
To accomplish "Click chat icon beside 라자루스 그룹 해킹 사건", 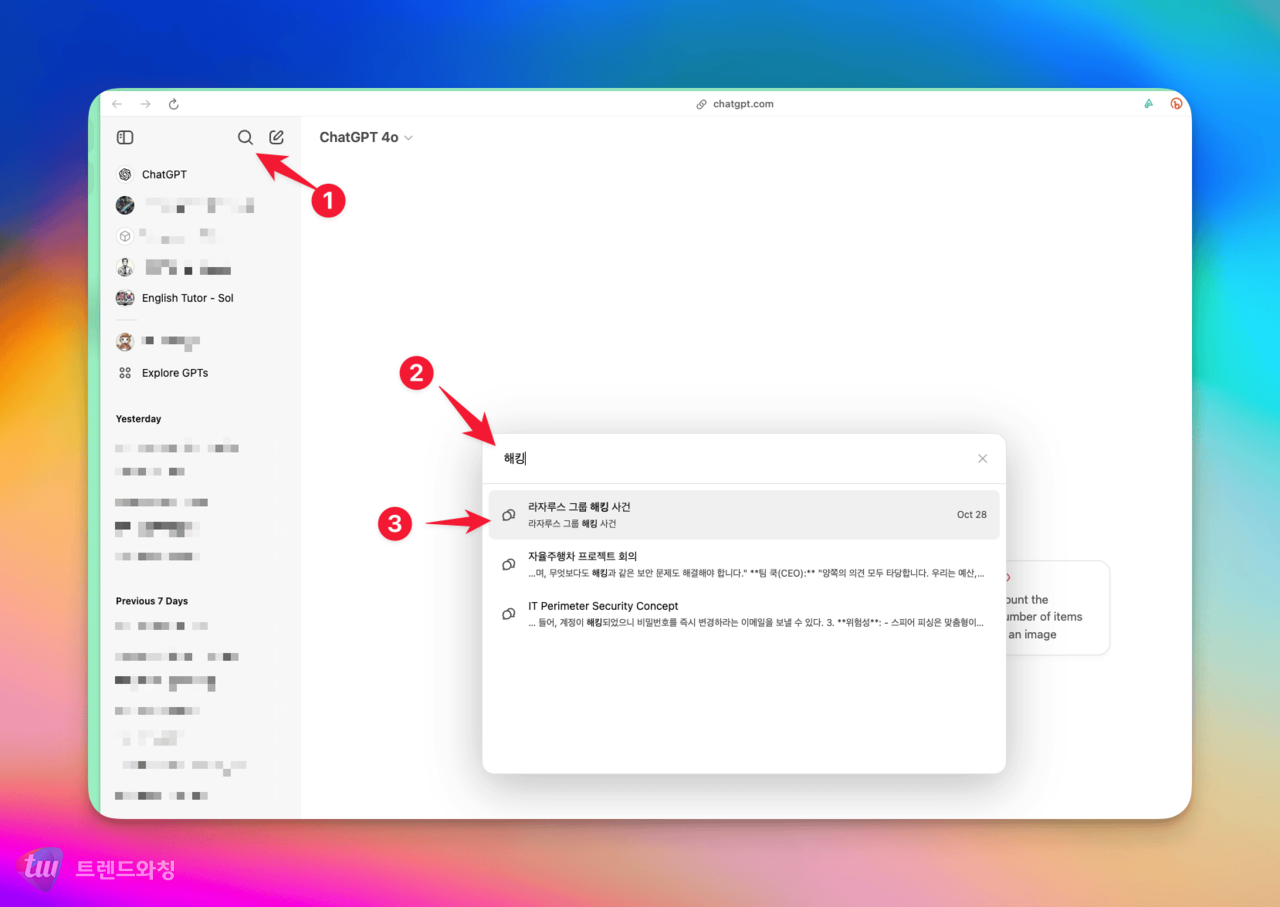I will click(508, 515).
